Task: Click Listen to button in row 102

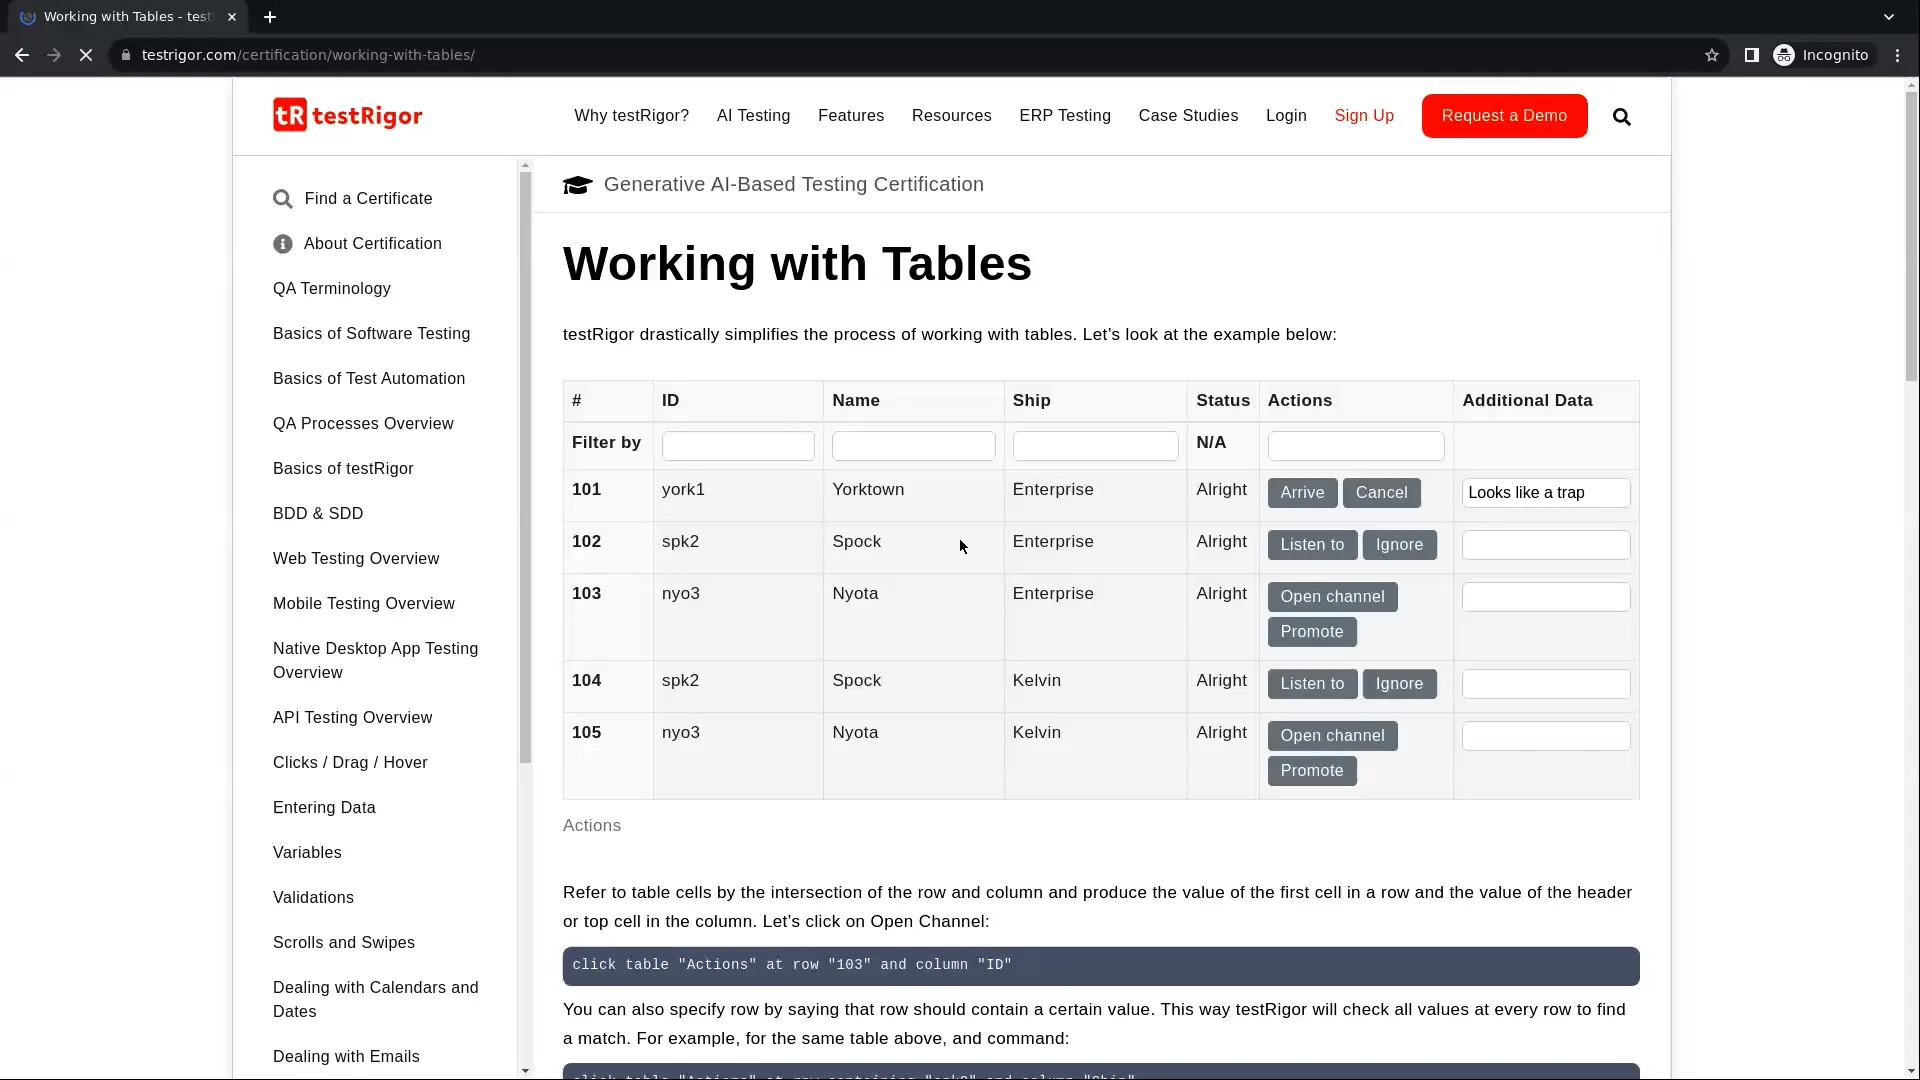Action: 1312,545
